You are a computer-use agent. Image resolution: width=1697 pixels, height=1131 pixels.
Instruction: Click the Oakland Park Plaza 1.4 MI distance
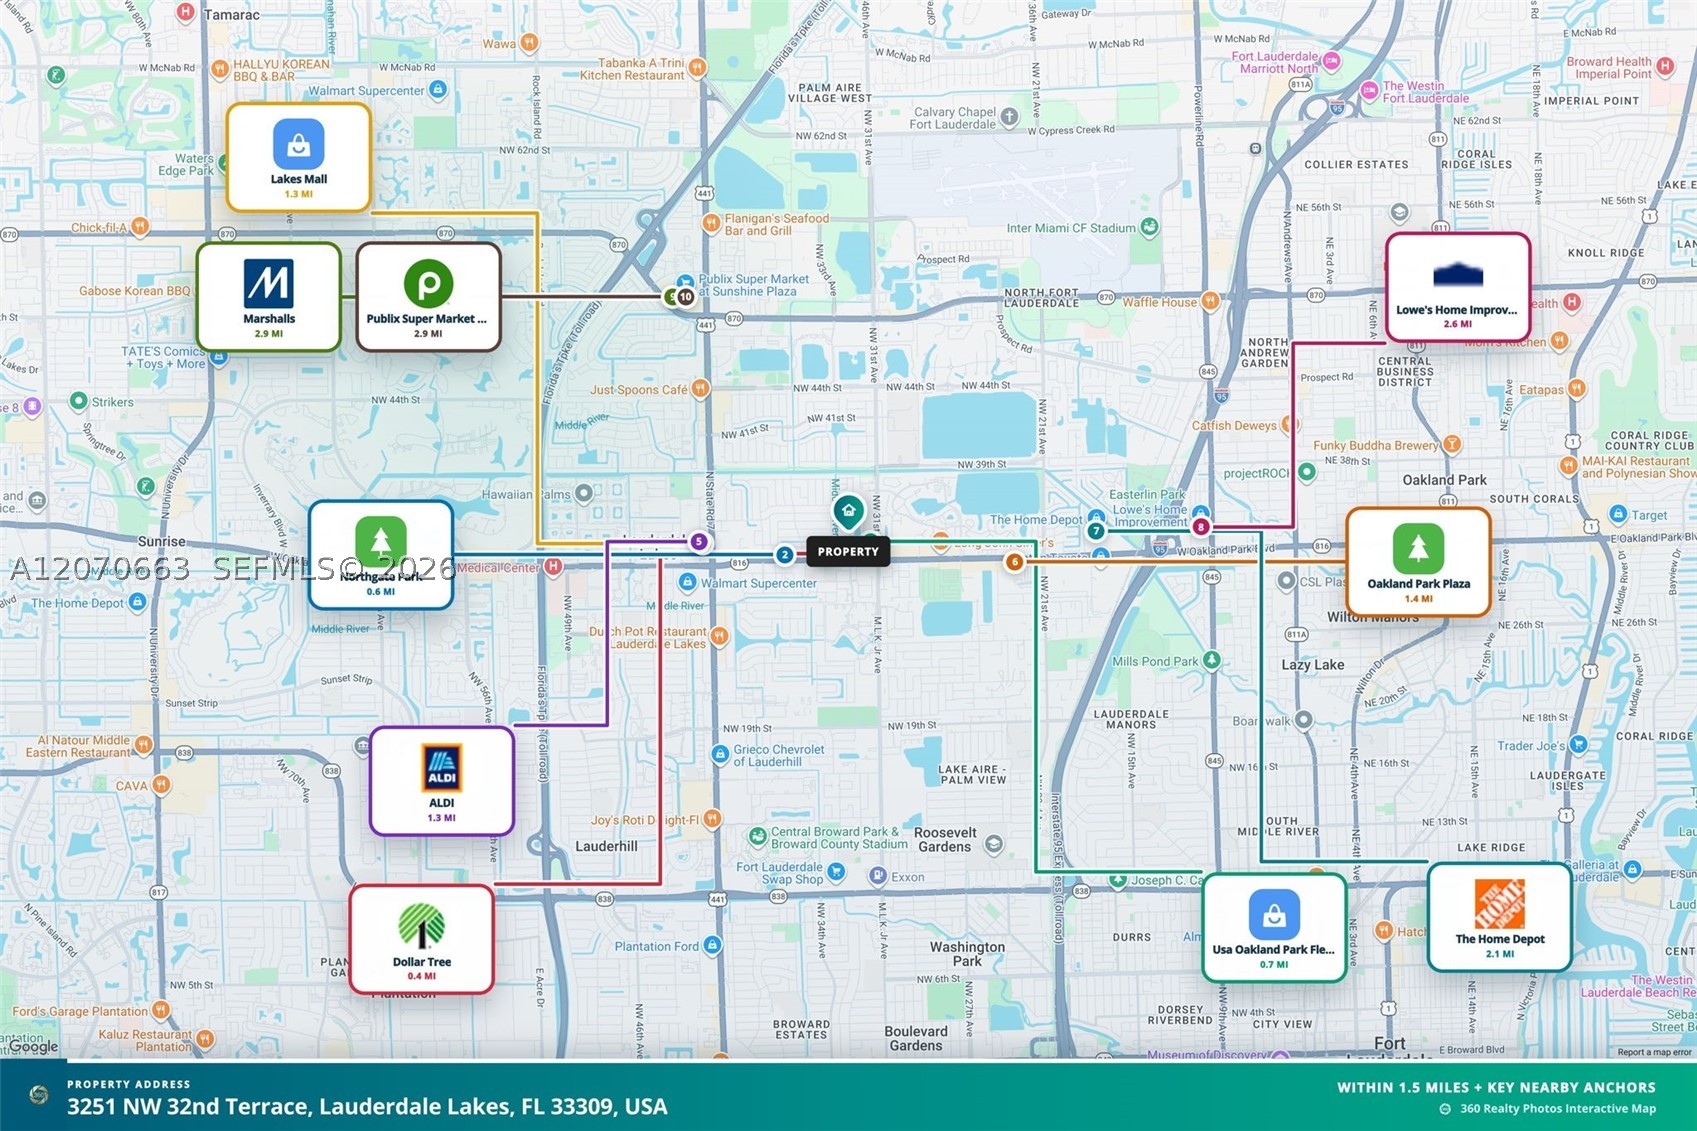pos(1418,599)
